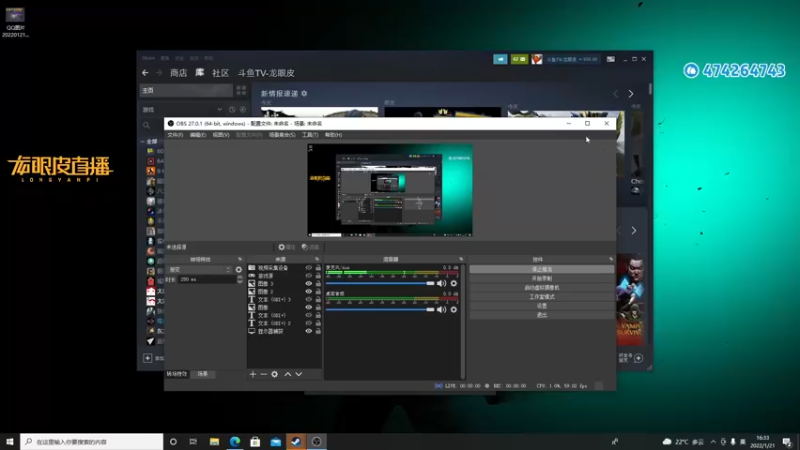Click the Steam library search magnifier icon
The width and height of the screenshot is (800, 450).
click(x=146, y=125)
